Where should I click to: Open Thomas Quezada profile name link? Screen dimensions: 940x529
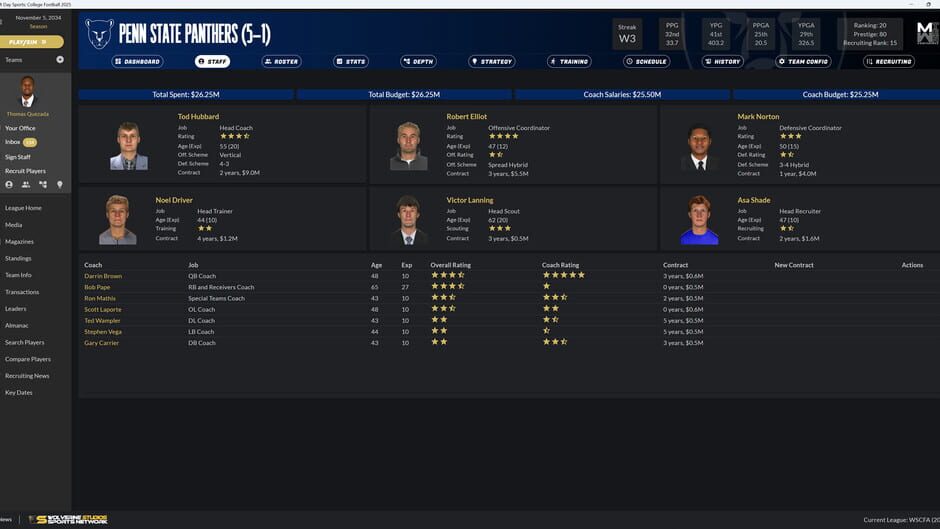(28, 114)
